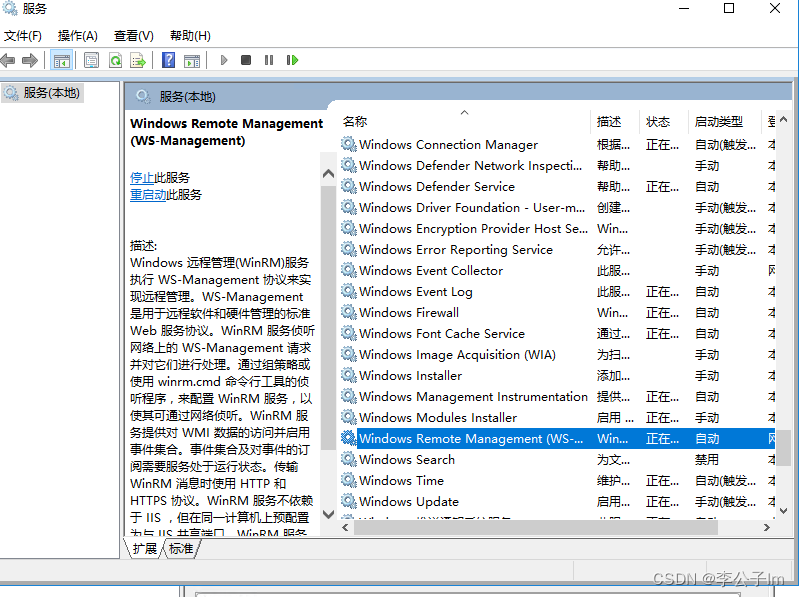Select Windows Font Cache Service row
This screenshot has width=799, height=597.
556,333
